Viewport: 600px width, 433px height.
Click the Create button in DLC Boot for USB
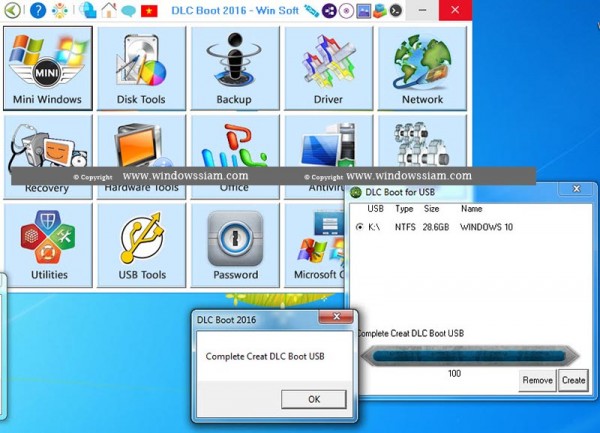(573, 380)
